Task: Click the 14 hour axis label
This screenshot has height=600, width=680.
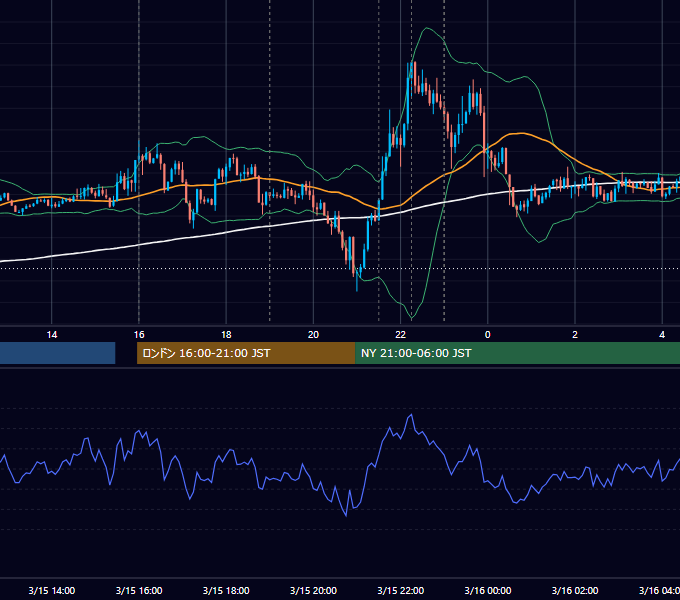Action: pos(52,335)
